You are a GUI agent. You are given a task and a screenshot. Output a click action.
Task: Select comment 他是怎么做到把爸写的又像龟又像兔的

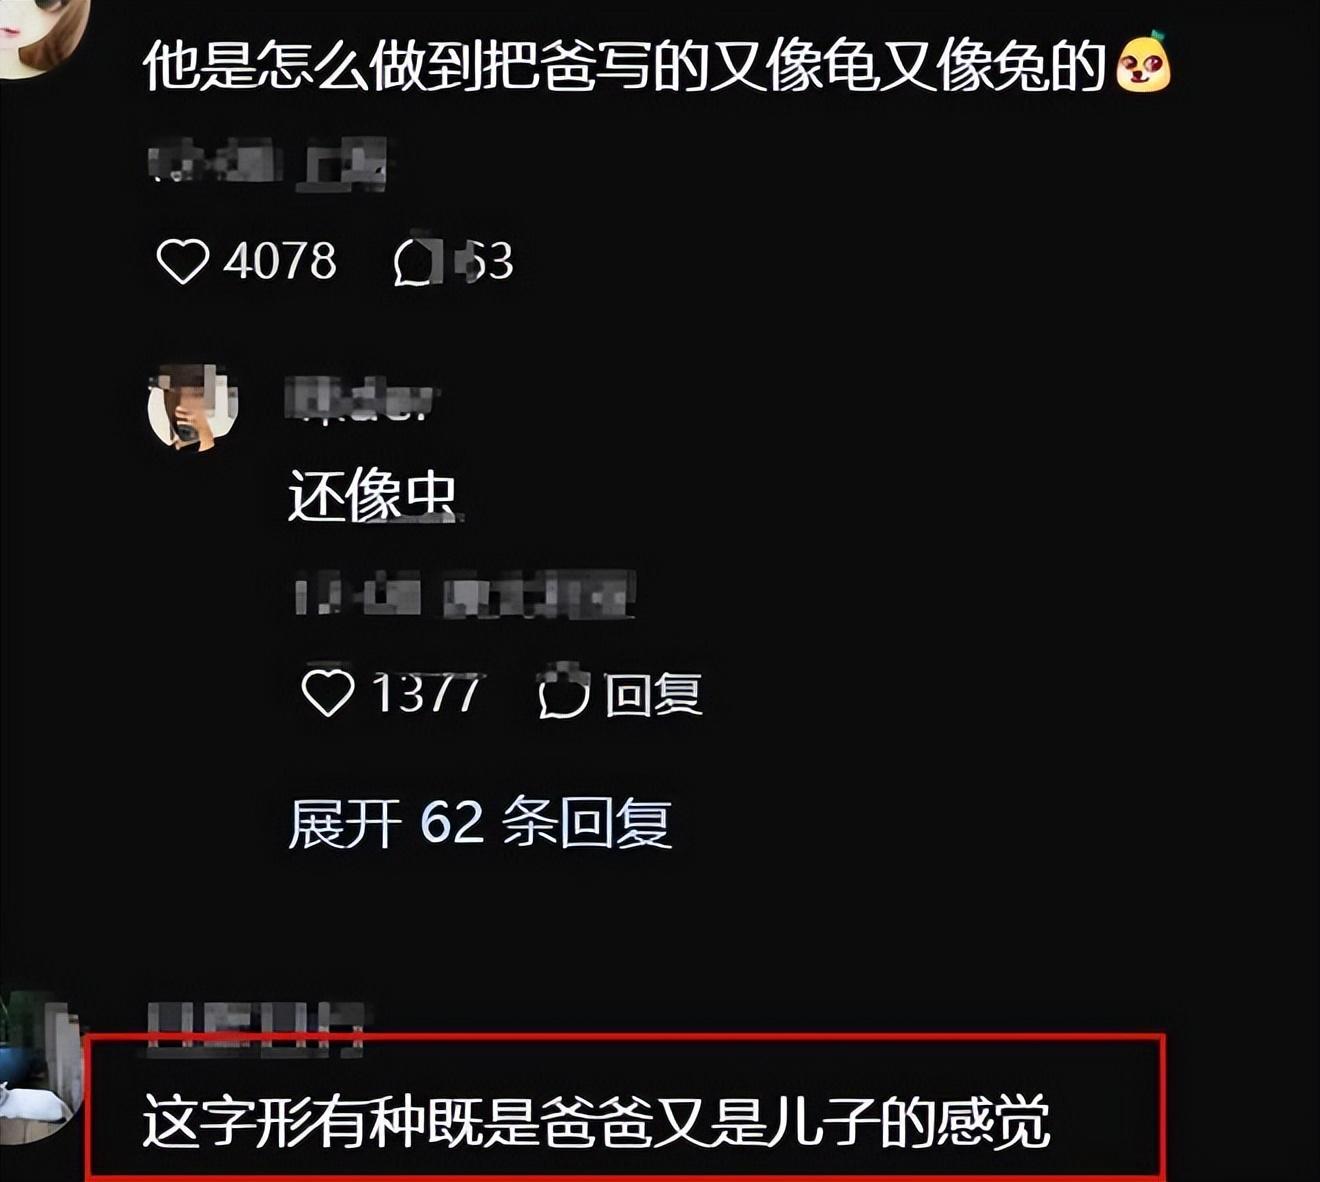click(x=624, y=66)
